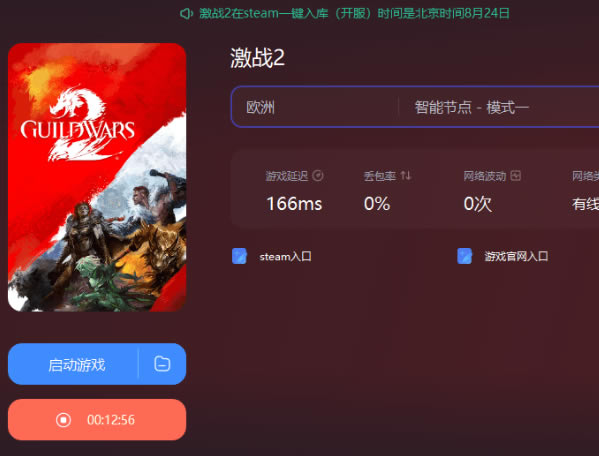The width and height of the screenshot is (599, 456).
Task: Click the blue icon for 游戏官网入口
Action: (465, 256)
